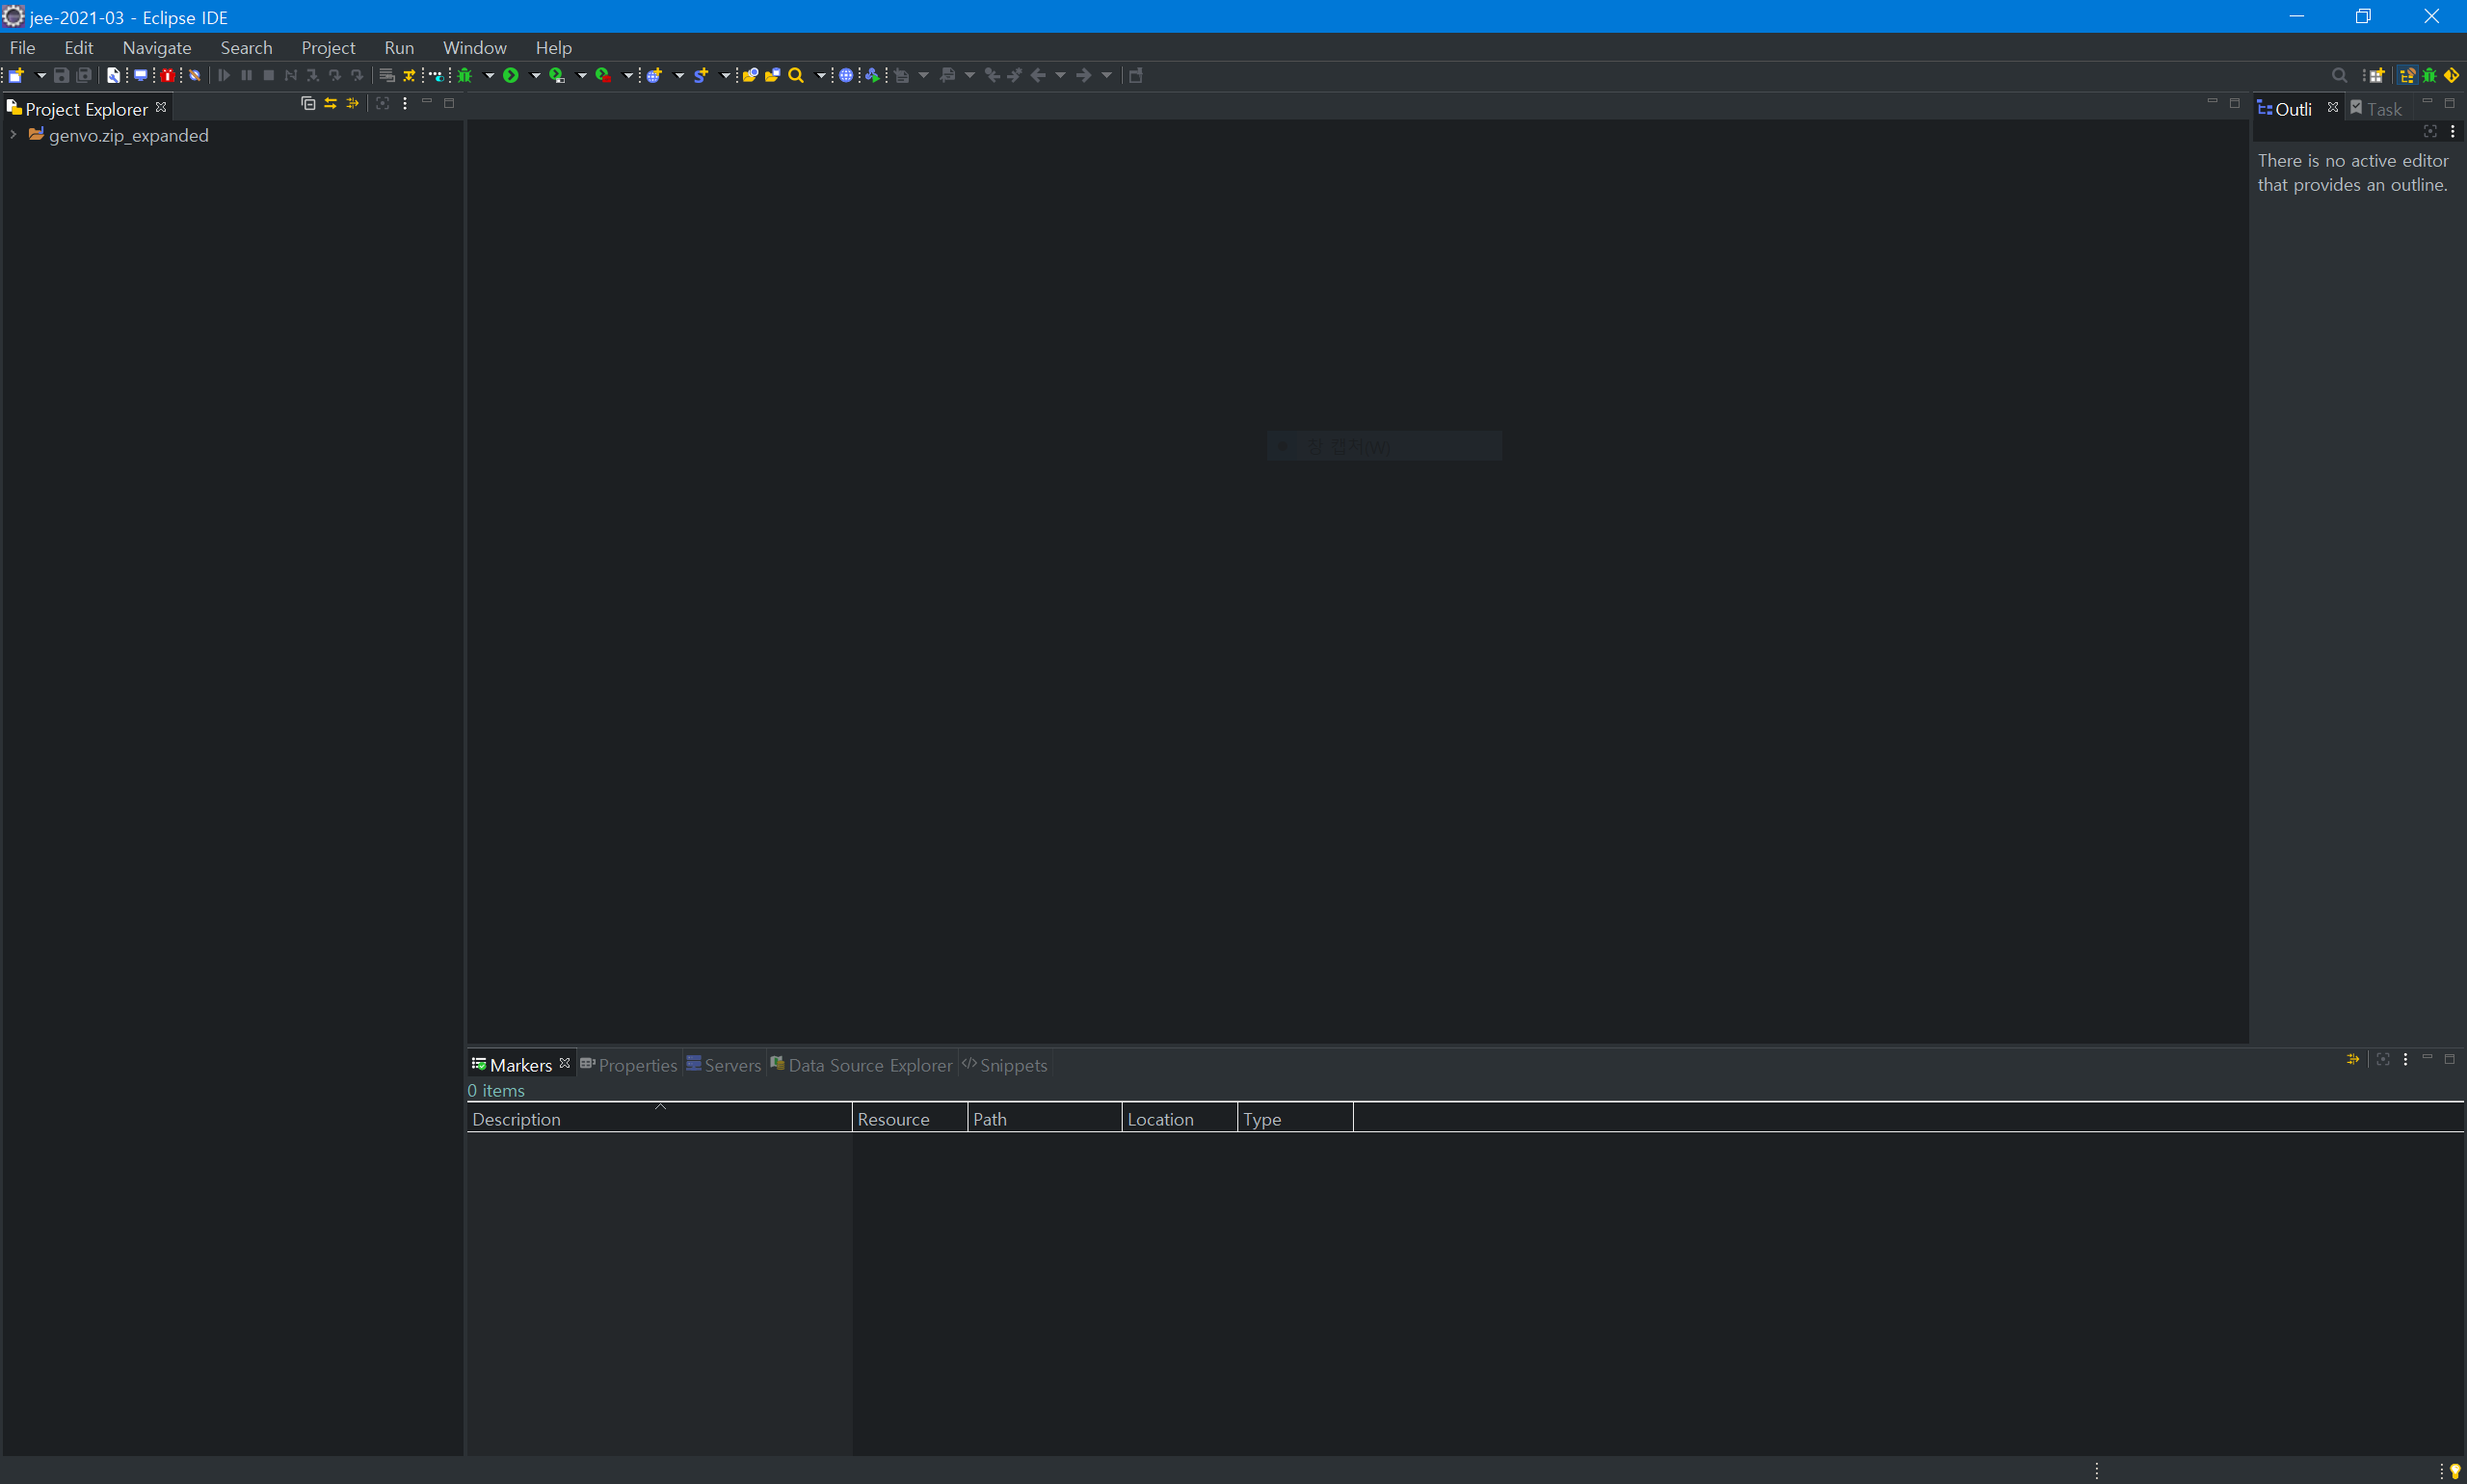Click the New file wizard icon
The height and width of the screenshot is (1484, 2467).
[16, 75]
